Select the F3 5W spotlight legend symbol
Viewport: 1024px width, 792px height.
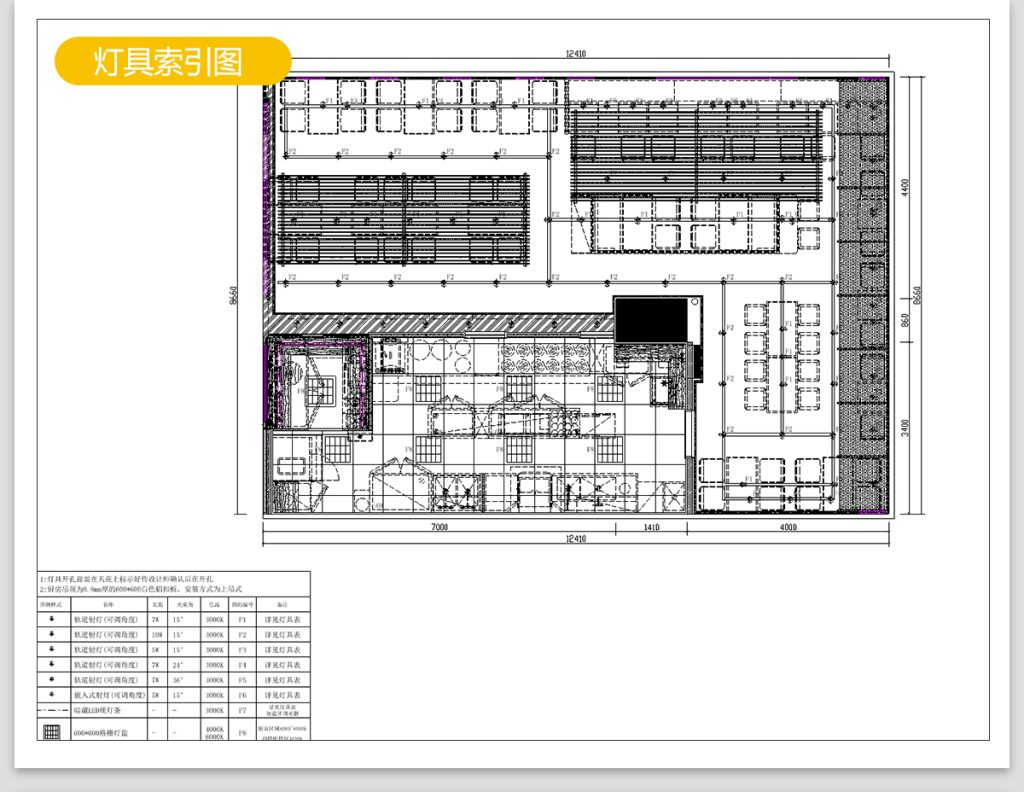[52, 649]
